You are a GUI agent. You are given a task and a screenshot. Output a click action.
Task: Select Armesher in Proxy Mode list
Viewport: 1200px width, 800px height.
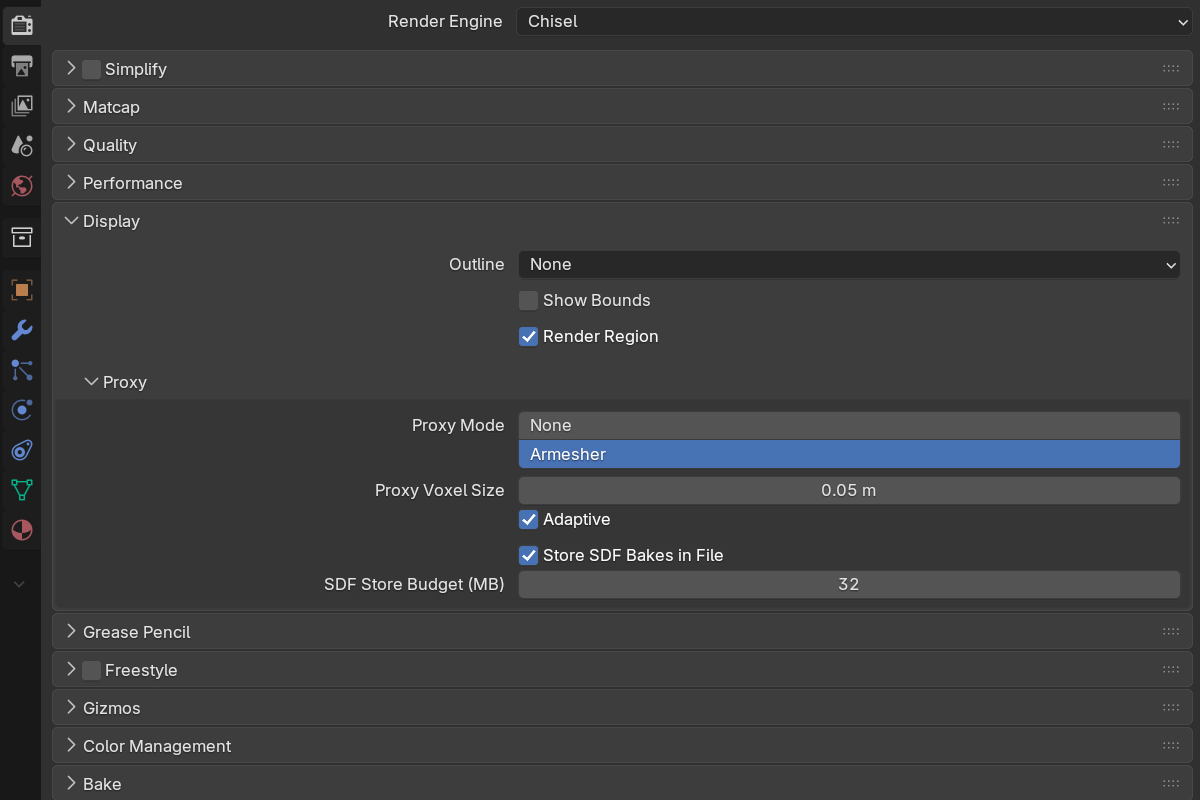[849, 454]
